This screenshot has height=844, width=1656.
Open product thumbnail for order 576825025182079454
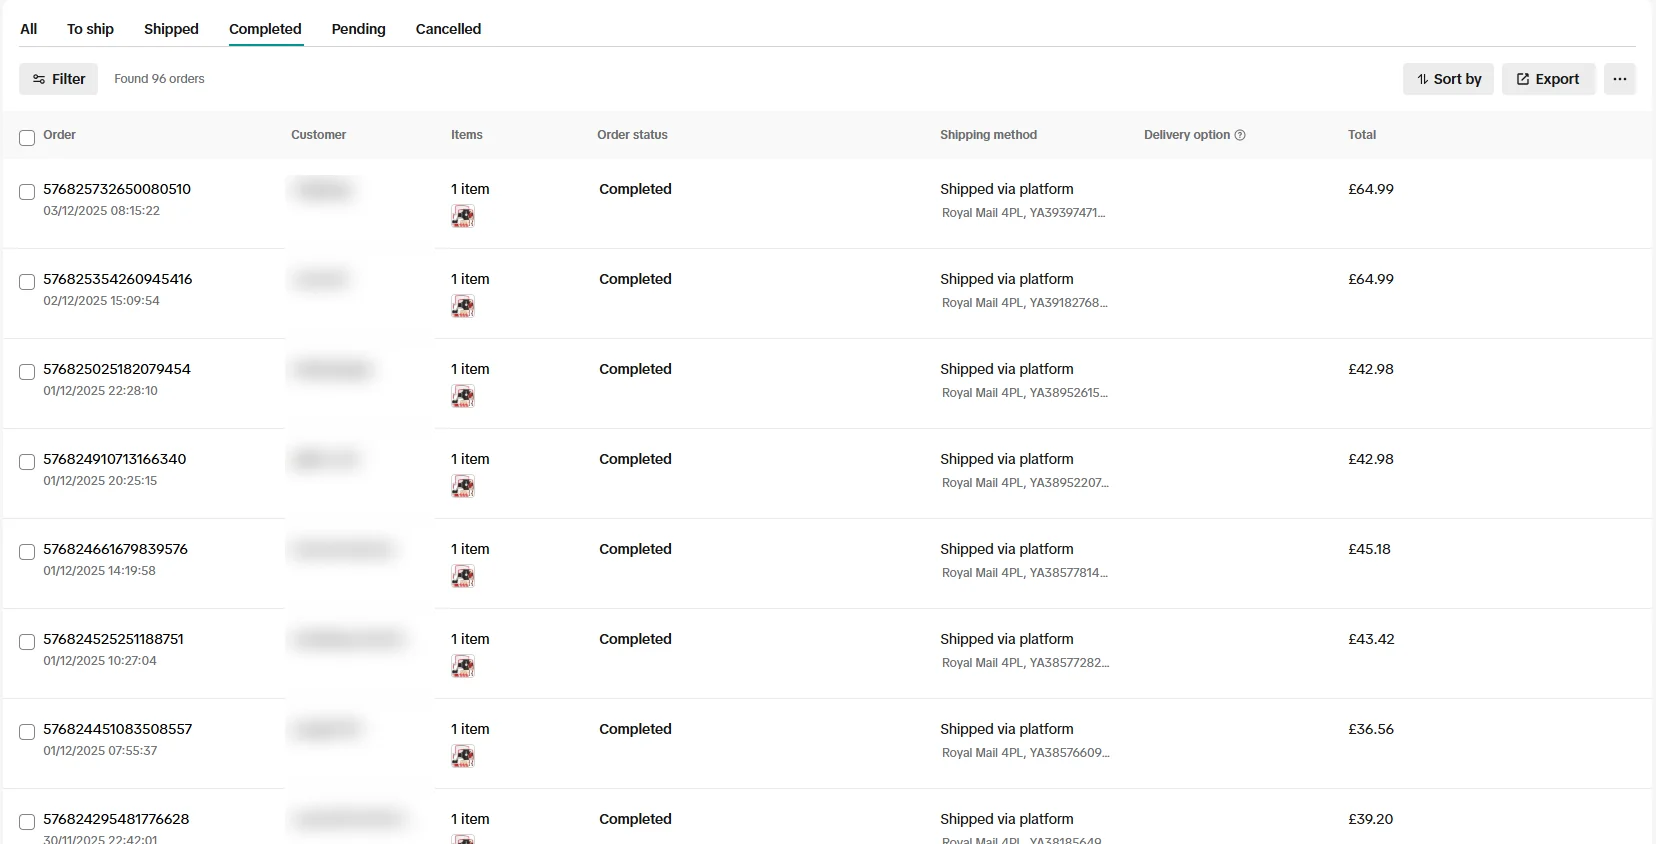[x=463, y=396]
